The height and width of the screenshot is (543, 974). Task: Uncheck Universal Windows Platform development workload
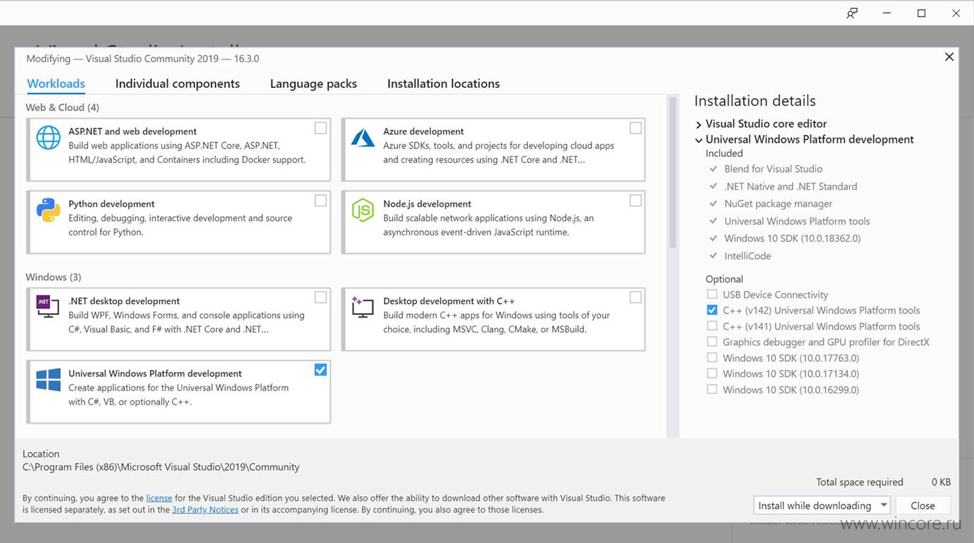[x=321, y=370]
